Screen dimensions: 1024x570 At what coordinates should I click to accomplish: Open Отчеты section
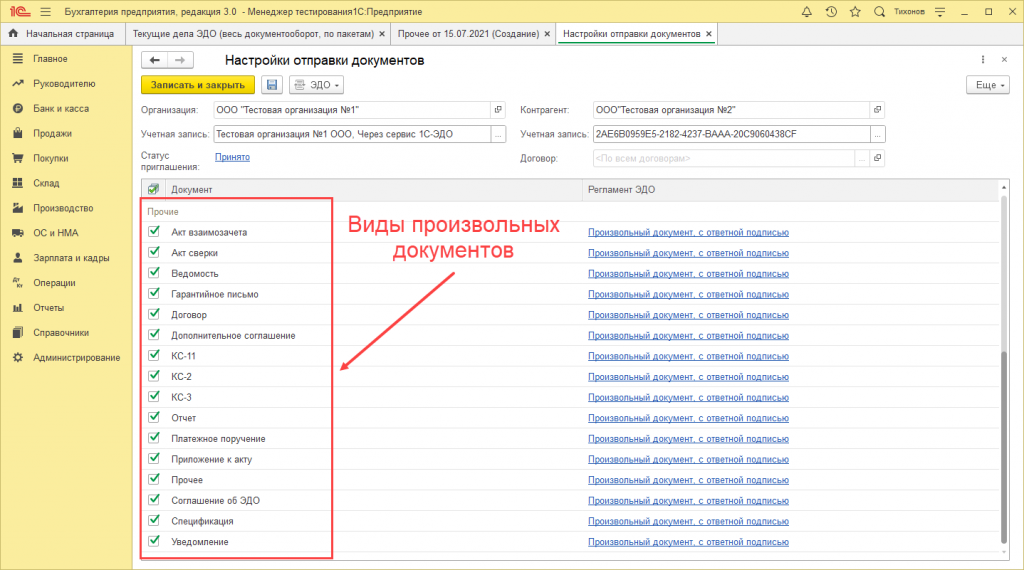click(x=48, y=308)
